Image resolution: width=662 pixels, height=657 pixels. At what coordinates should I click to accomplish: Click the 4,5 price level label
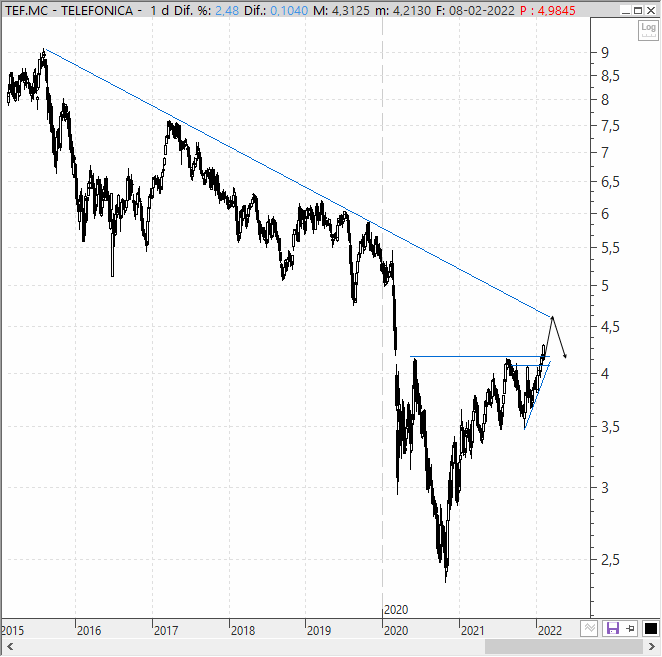[x=610, y=326]
